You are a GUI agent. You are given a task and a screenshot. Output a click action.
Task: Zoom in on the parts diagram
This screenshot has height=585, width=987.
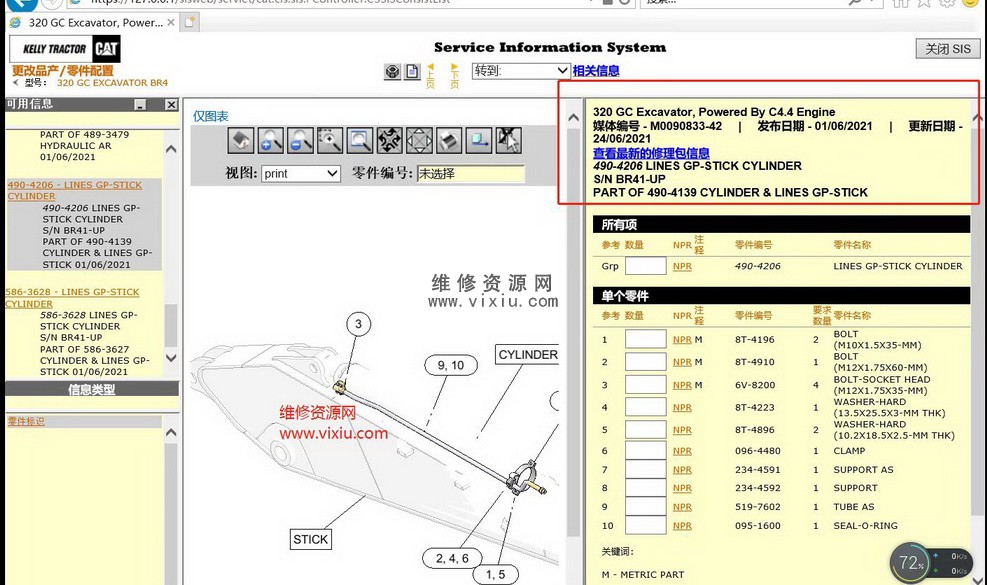click(271, 140)
